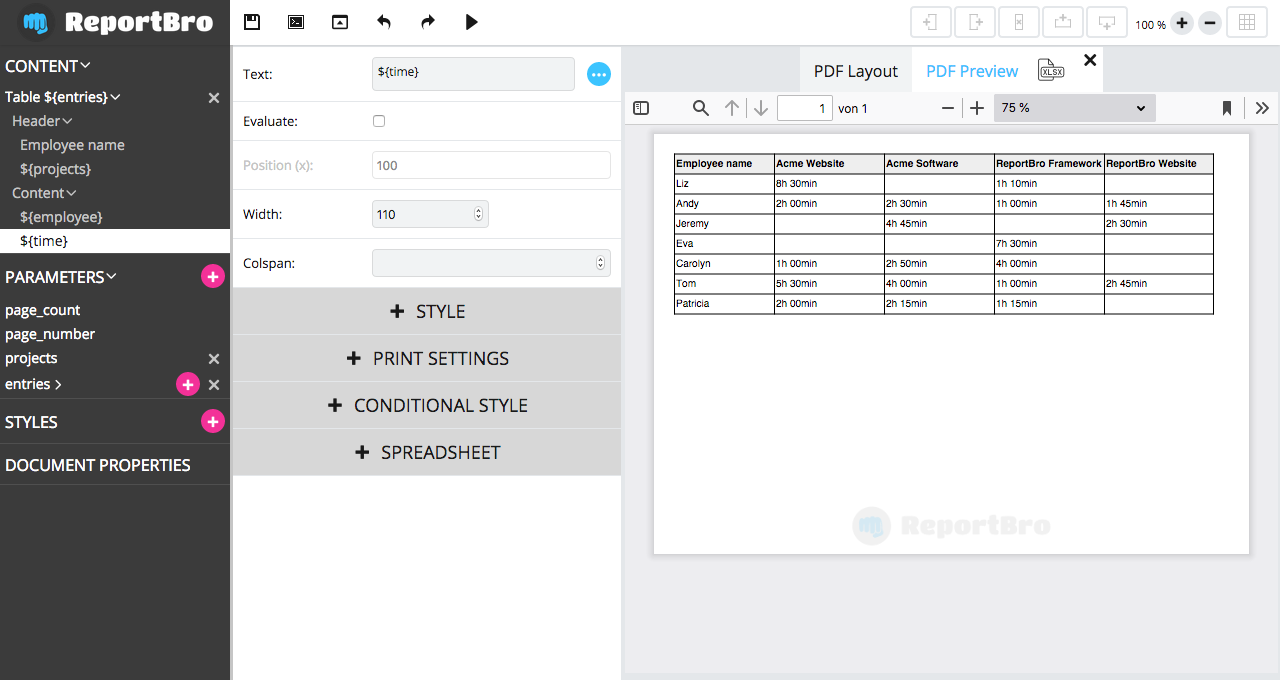This screenshot has height=680, width=1280.
Task: Go to previous PDF page
Action: point(732,108)
